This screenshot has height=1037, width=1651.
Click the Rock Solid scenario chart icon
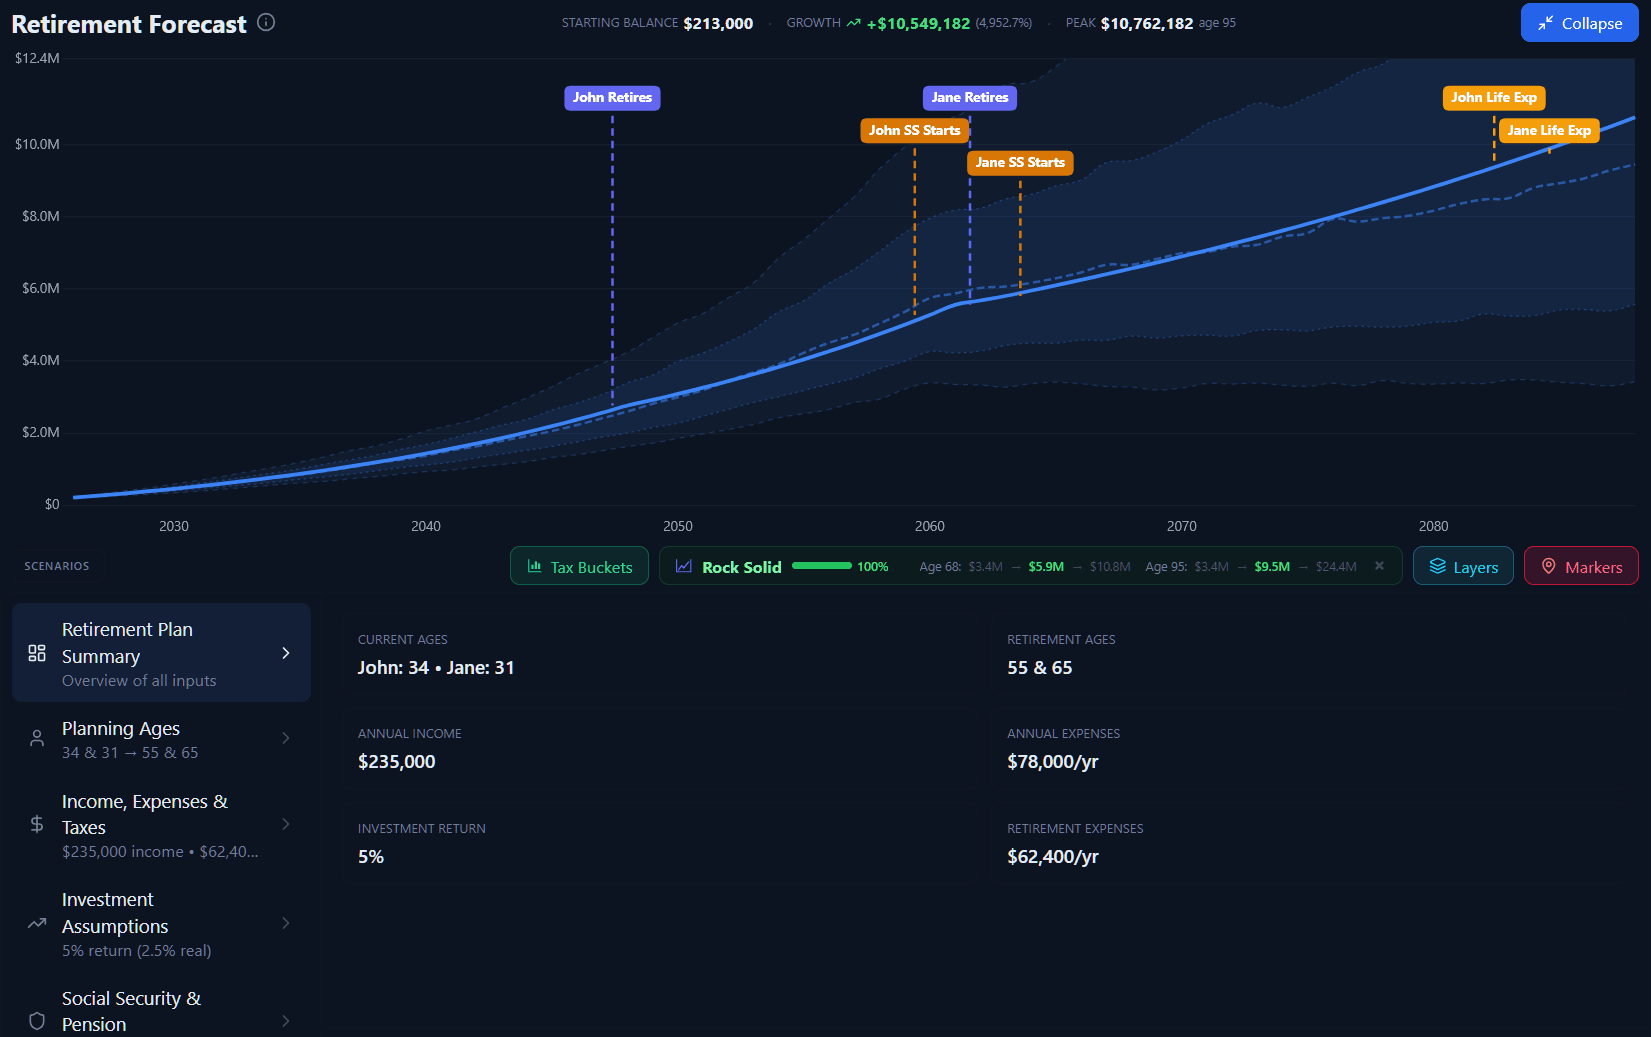pos(684,566)
